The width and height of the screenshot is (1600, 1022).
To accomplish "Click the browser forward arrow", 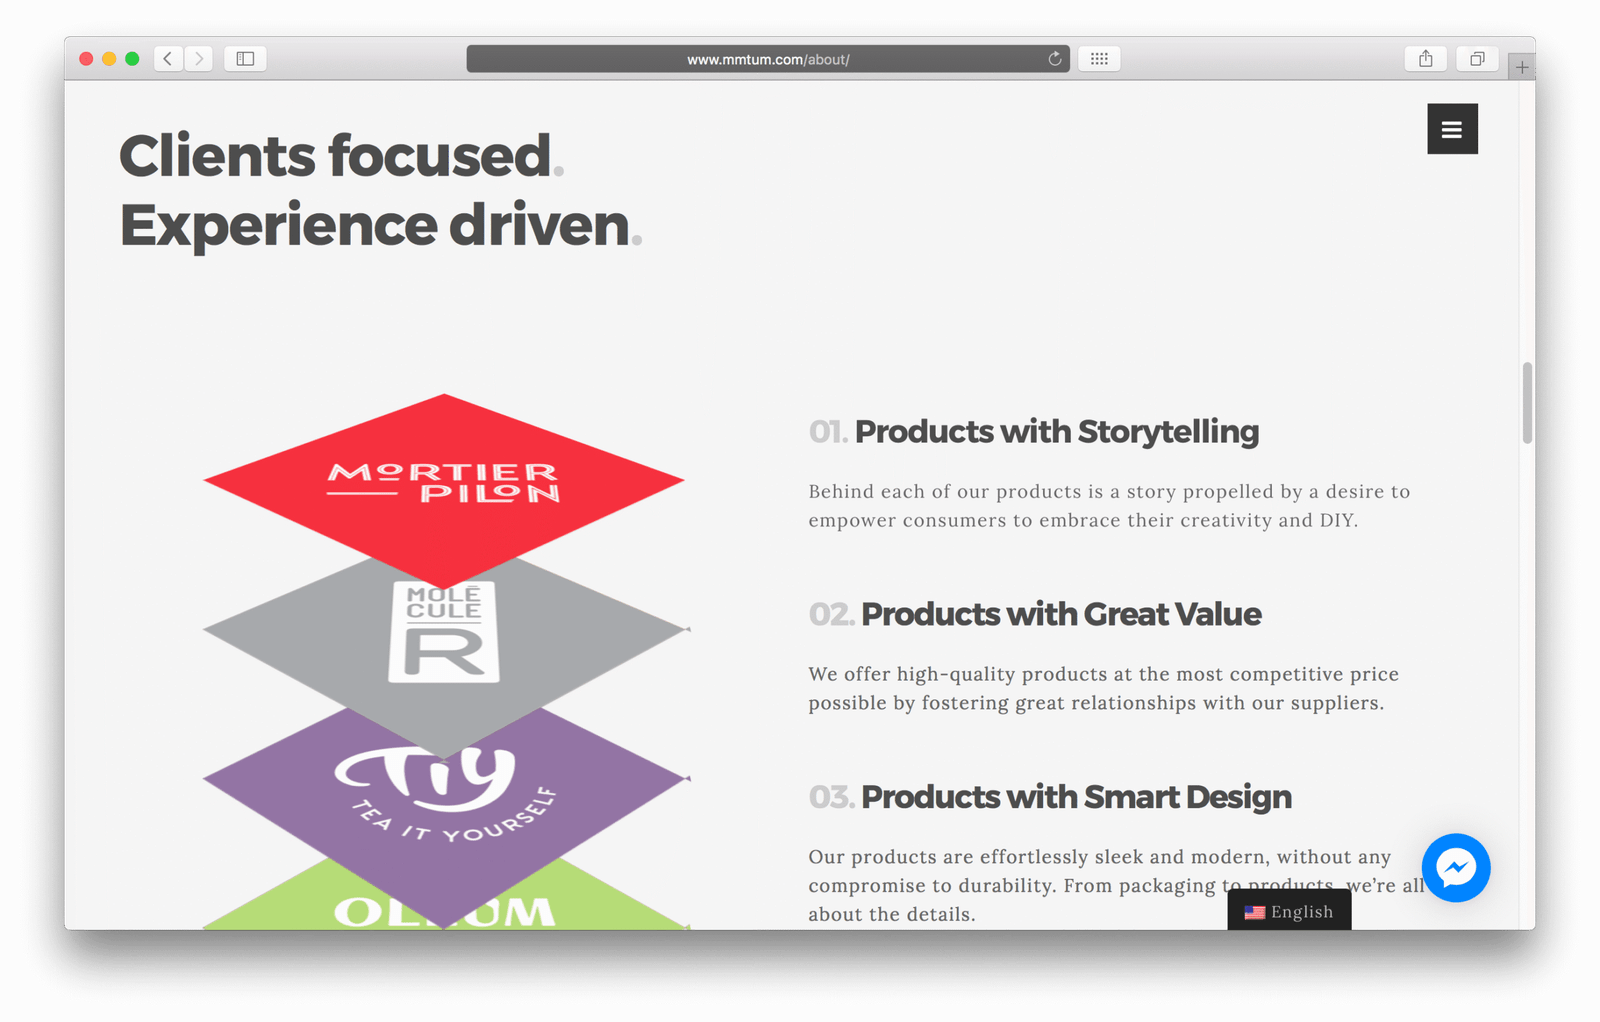I will (x=199, y=59).
